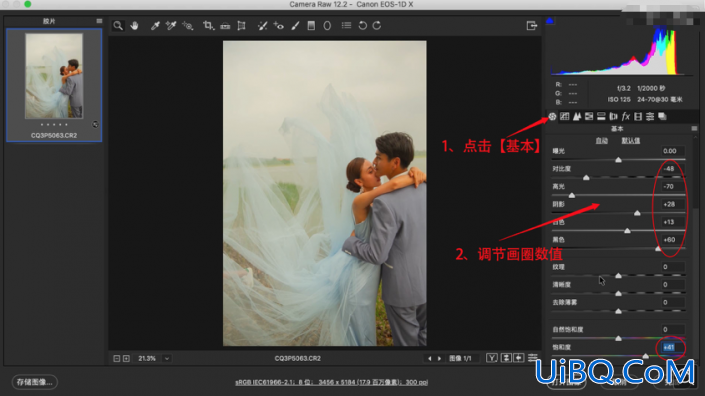Image resolution: width=705 pixels, height=396 pixels.
Task: Toggle shadow clipping warning triangle
Action: 549,20
